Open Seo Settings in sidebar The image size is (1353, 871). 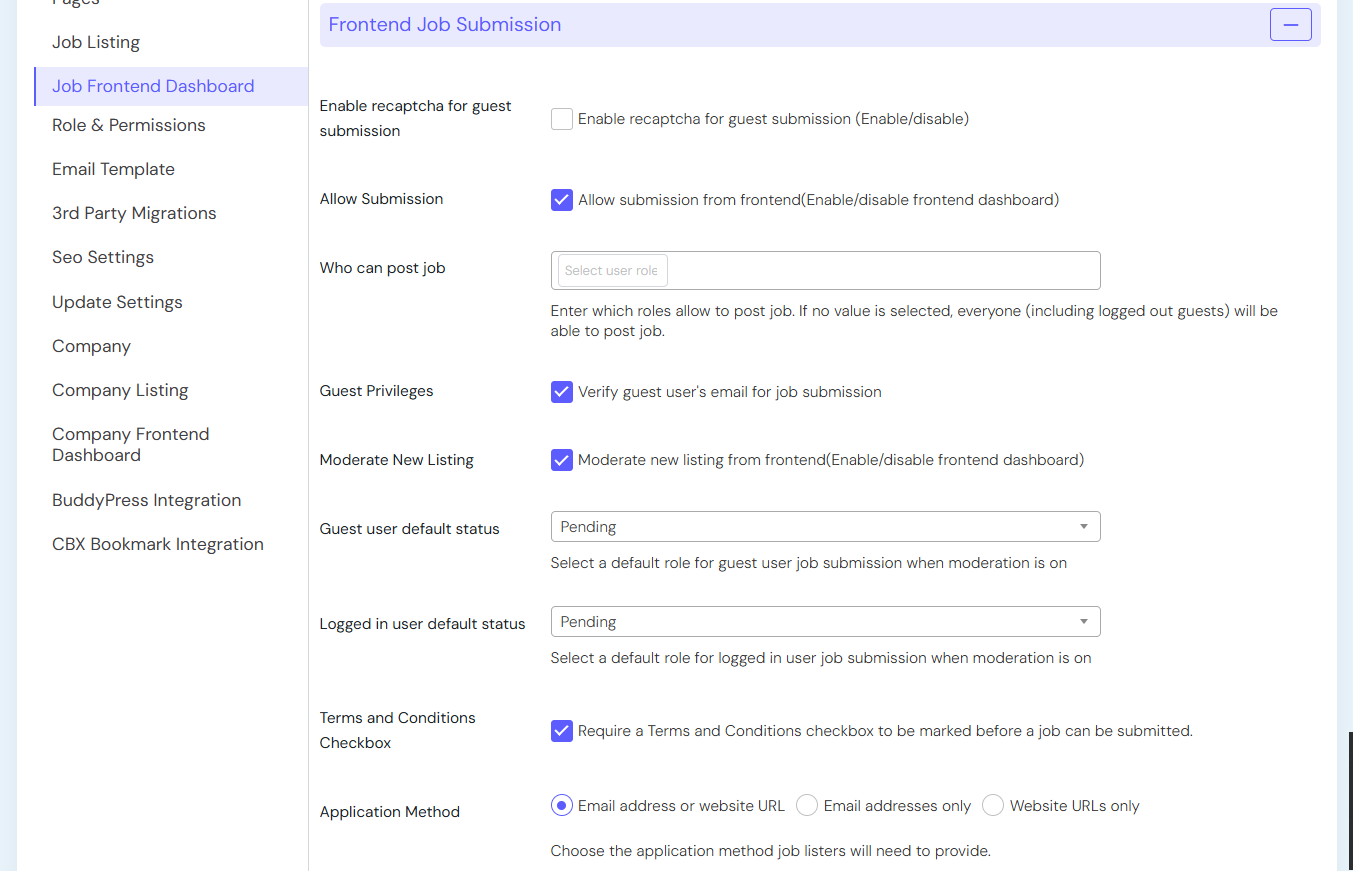(x=103, y=257)
